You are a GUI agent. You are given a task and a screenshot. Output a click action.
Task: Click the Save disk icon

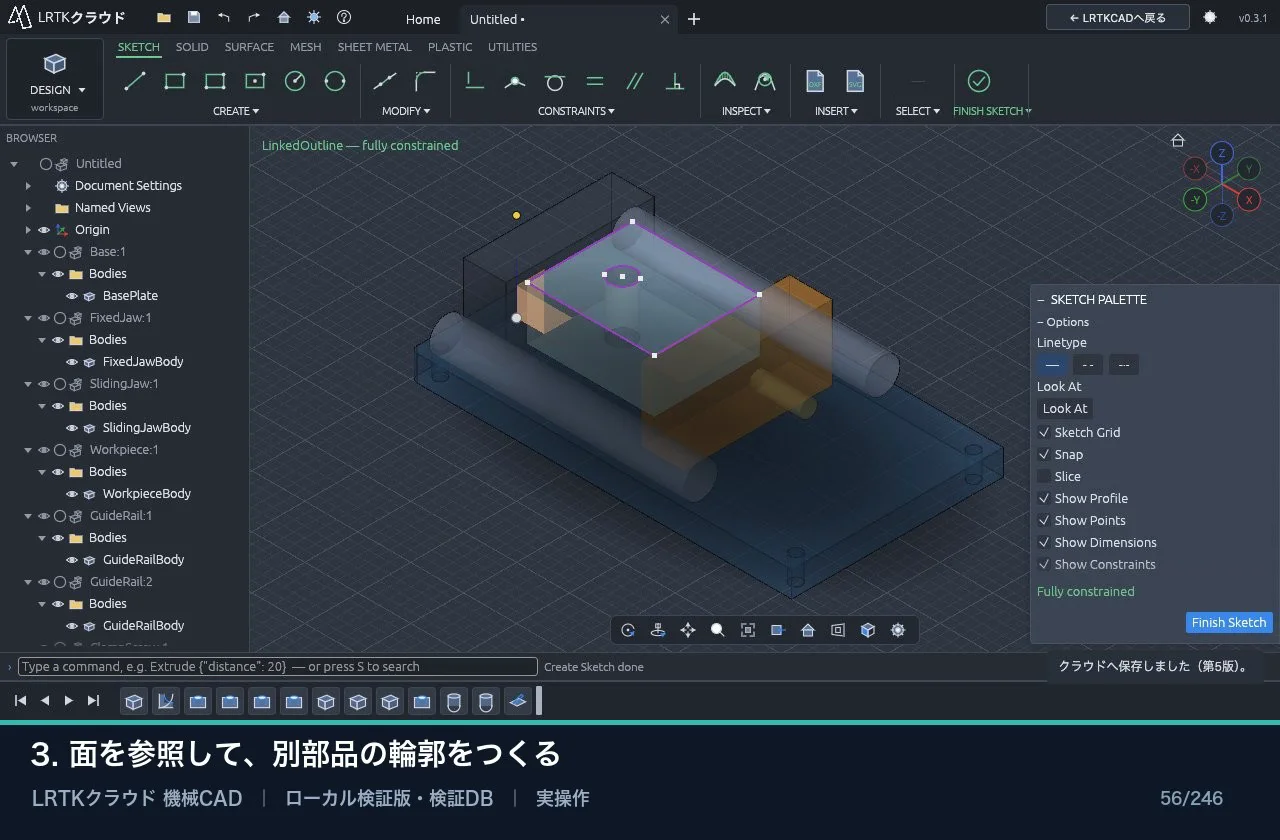click(x=194, y=18)
